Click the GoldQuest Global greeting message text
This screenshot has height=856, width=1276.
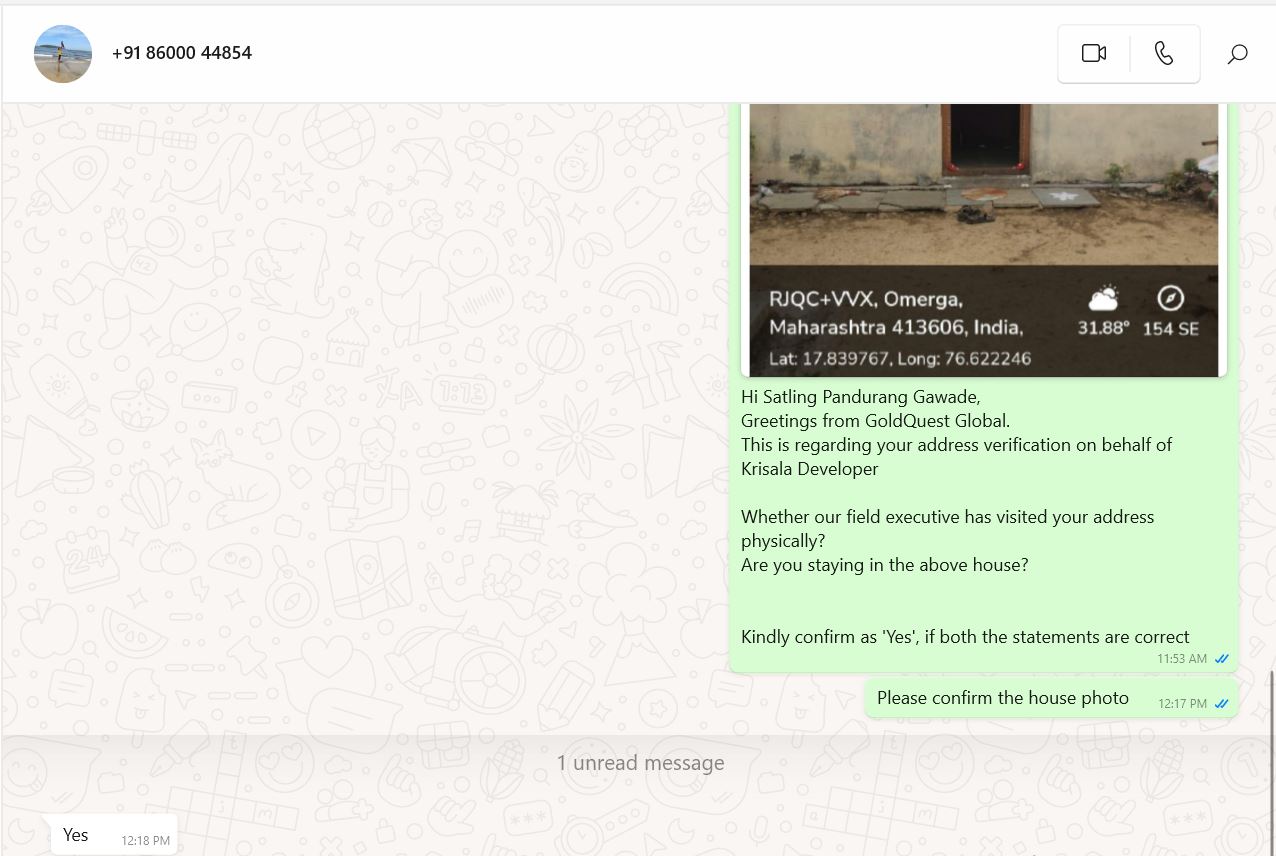[875, 421]
